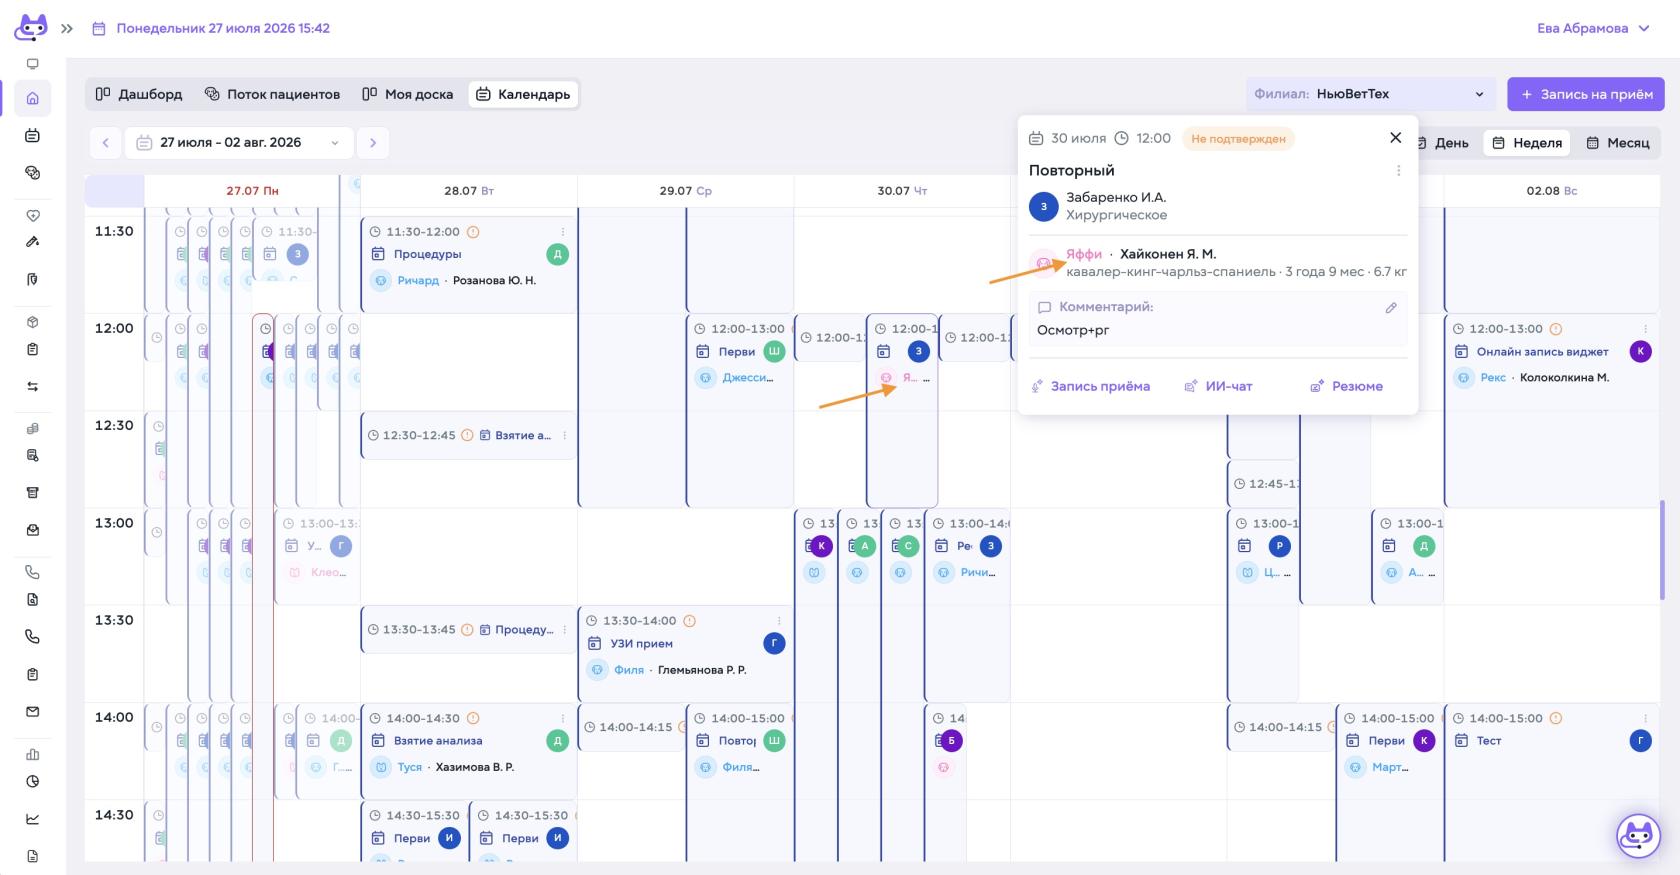Image resolution: width=1680 pixels, height=875 pixels.
Task: Switch to the Поток пациентов tab
Action: [x=272, y=94]
